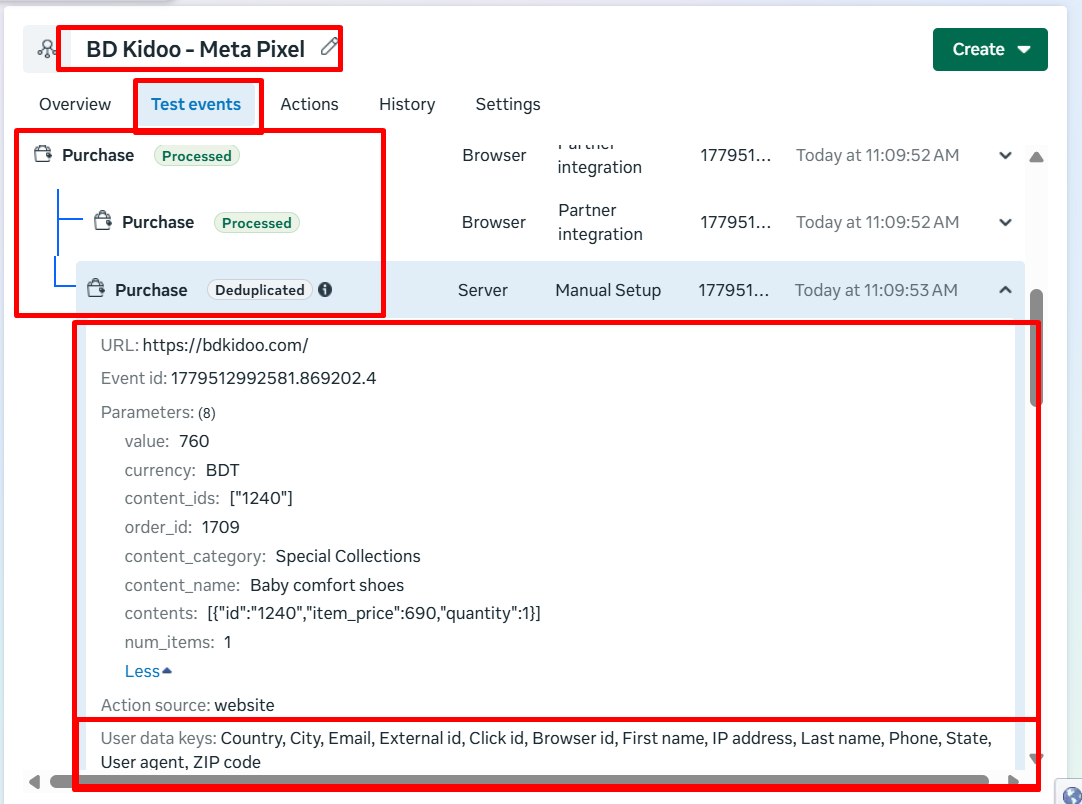Click the contents JSON array value
Screen dimensions: 1082x804
point(373,614)
